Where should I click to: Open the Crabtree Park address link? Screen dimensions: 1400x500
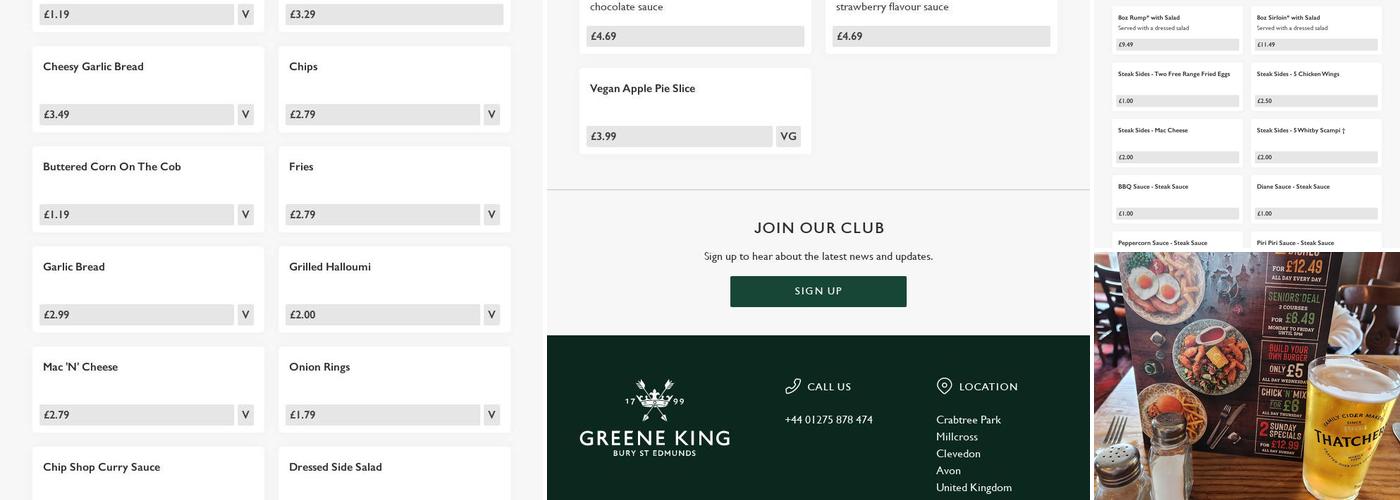coord(968,420)
